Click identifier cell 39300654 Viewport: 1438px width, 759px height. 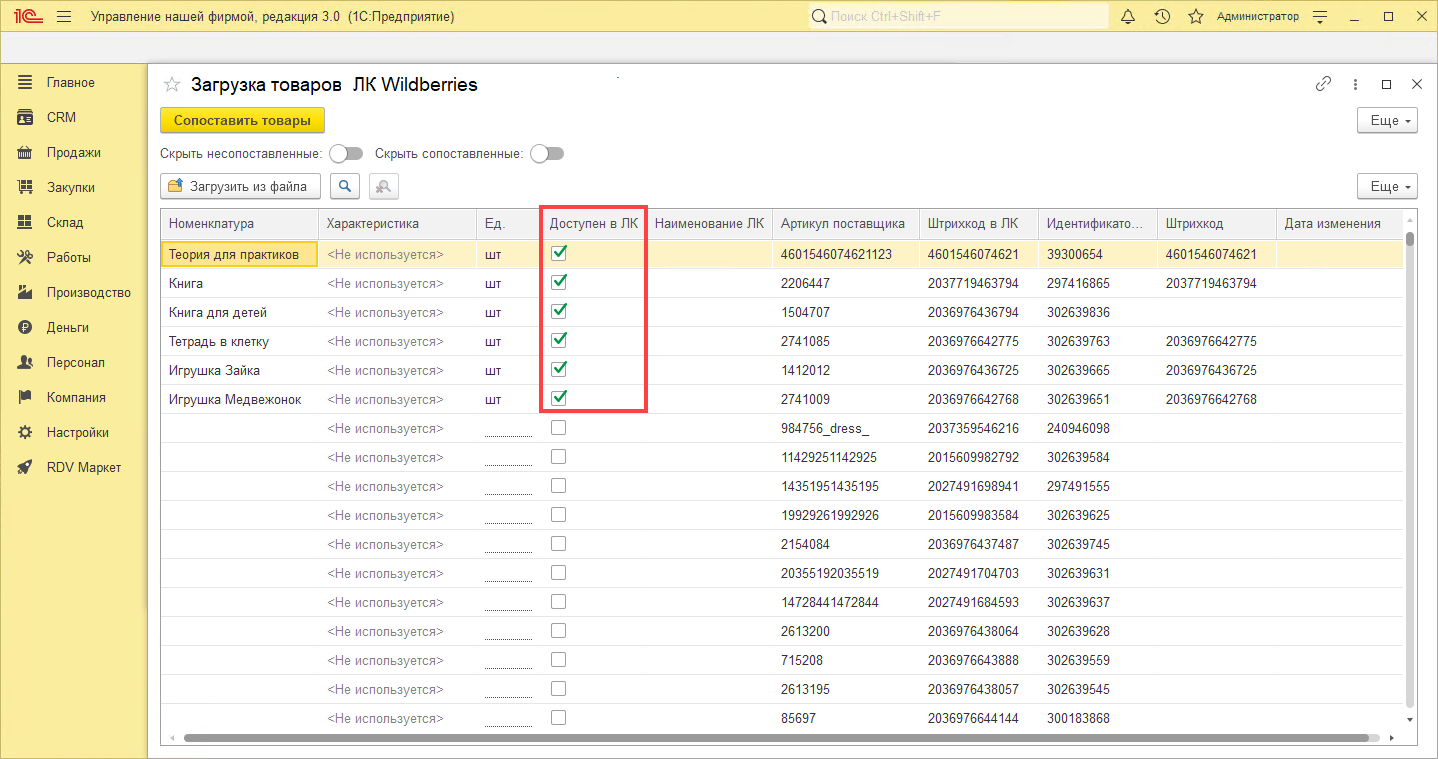(x=1097, y=254)
